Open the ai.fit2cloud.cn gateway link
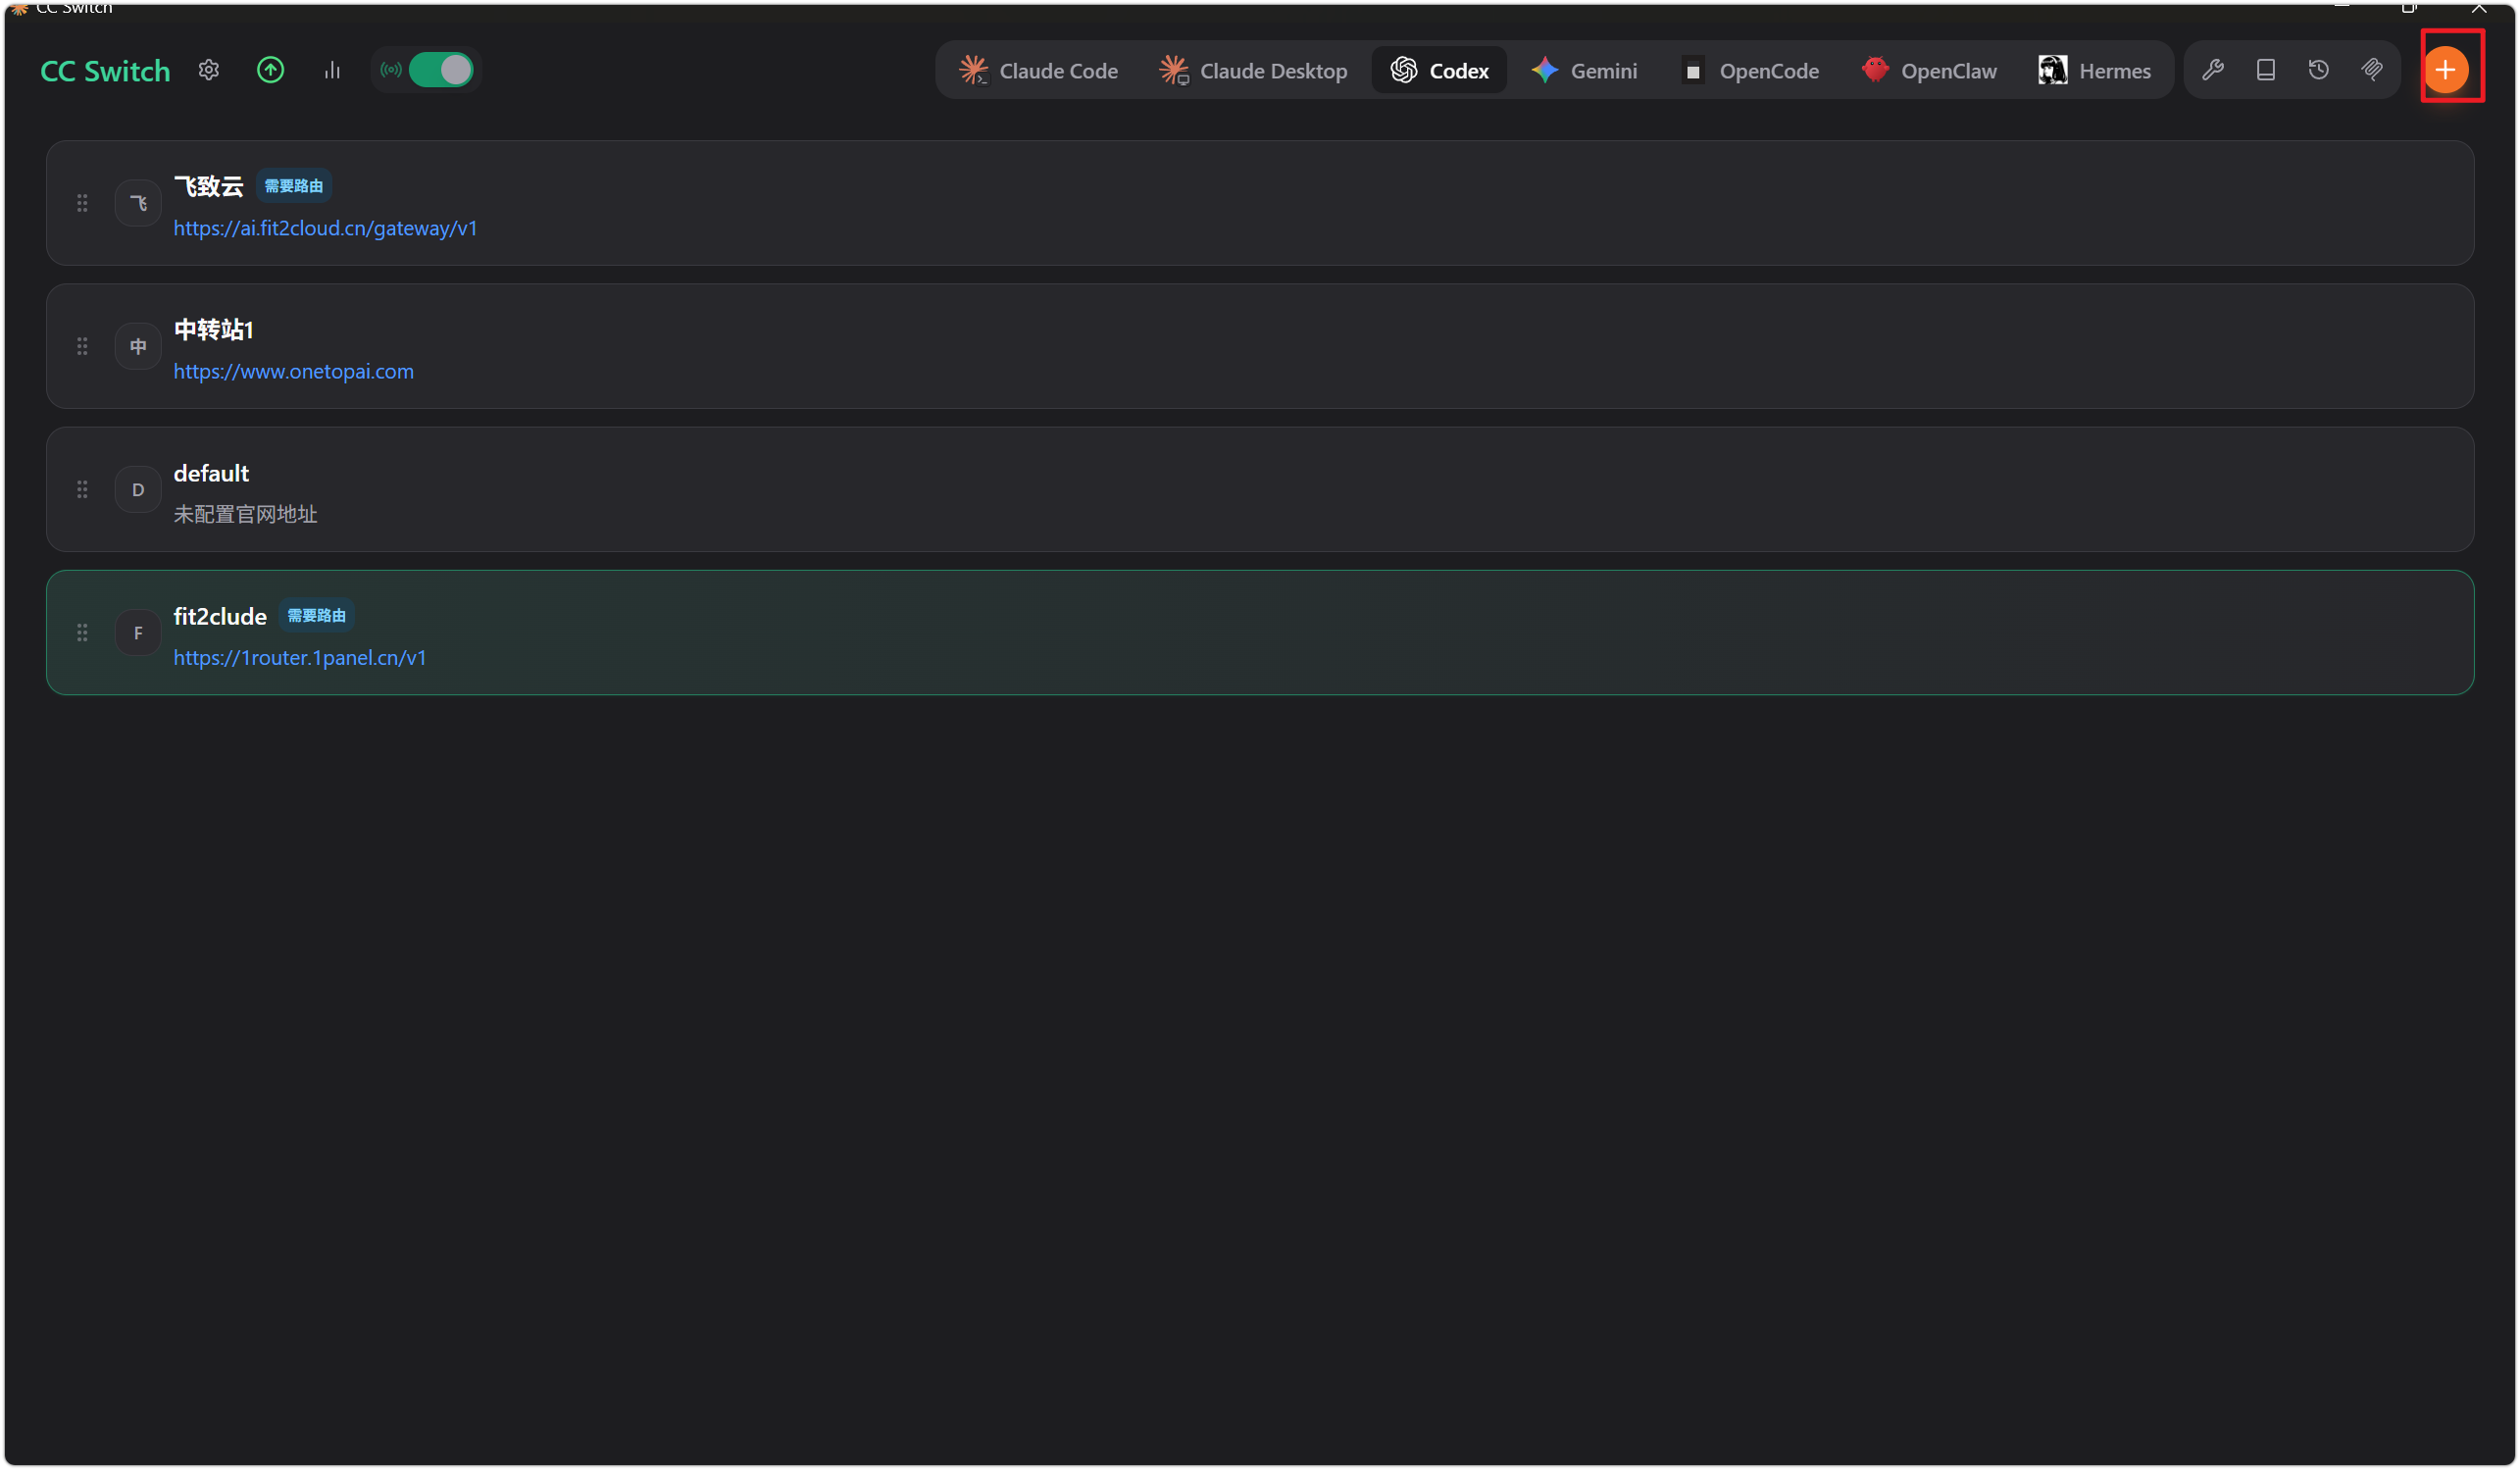The image size is (2520, 1470). 325,228
